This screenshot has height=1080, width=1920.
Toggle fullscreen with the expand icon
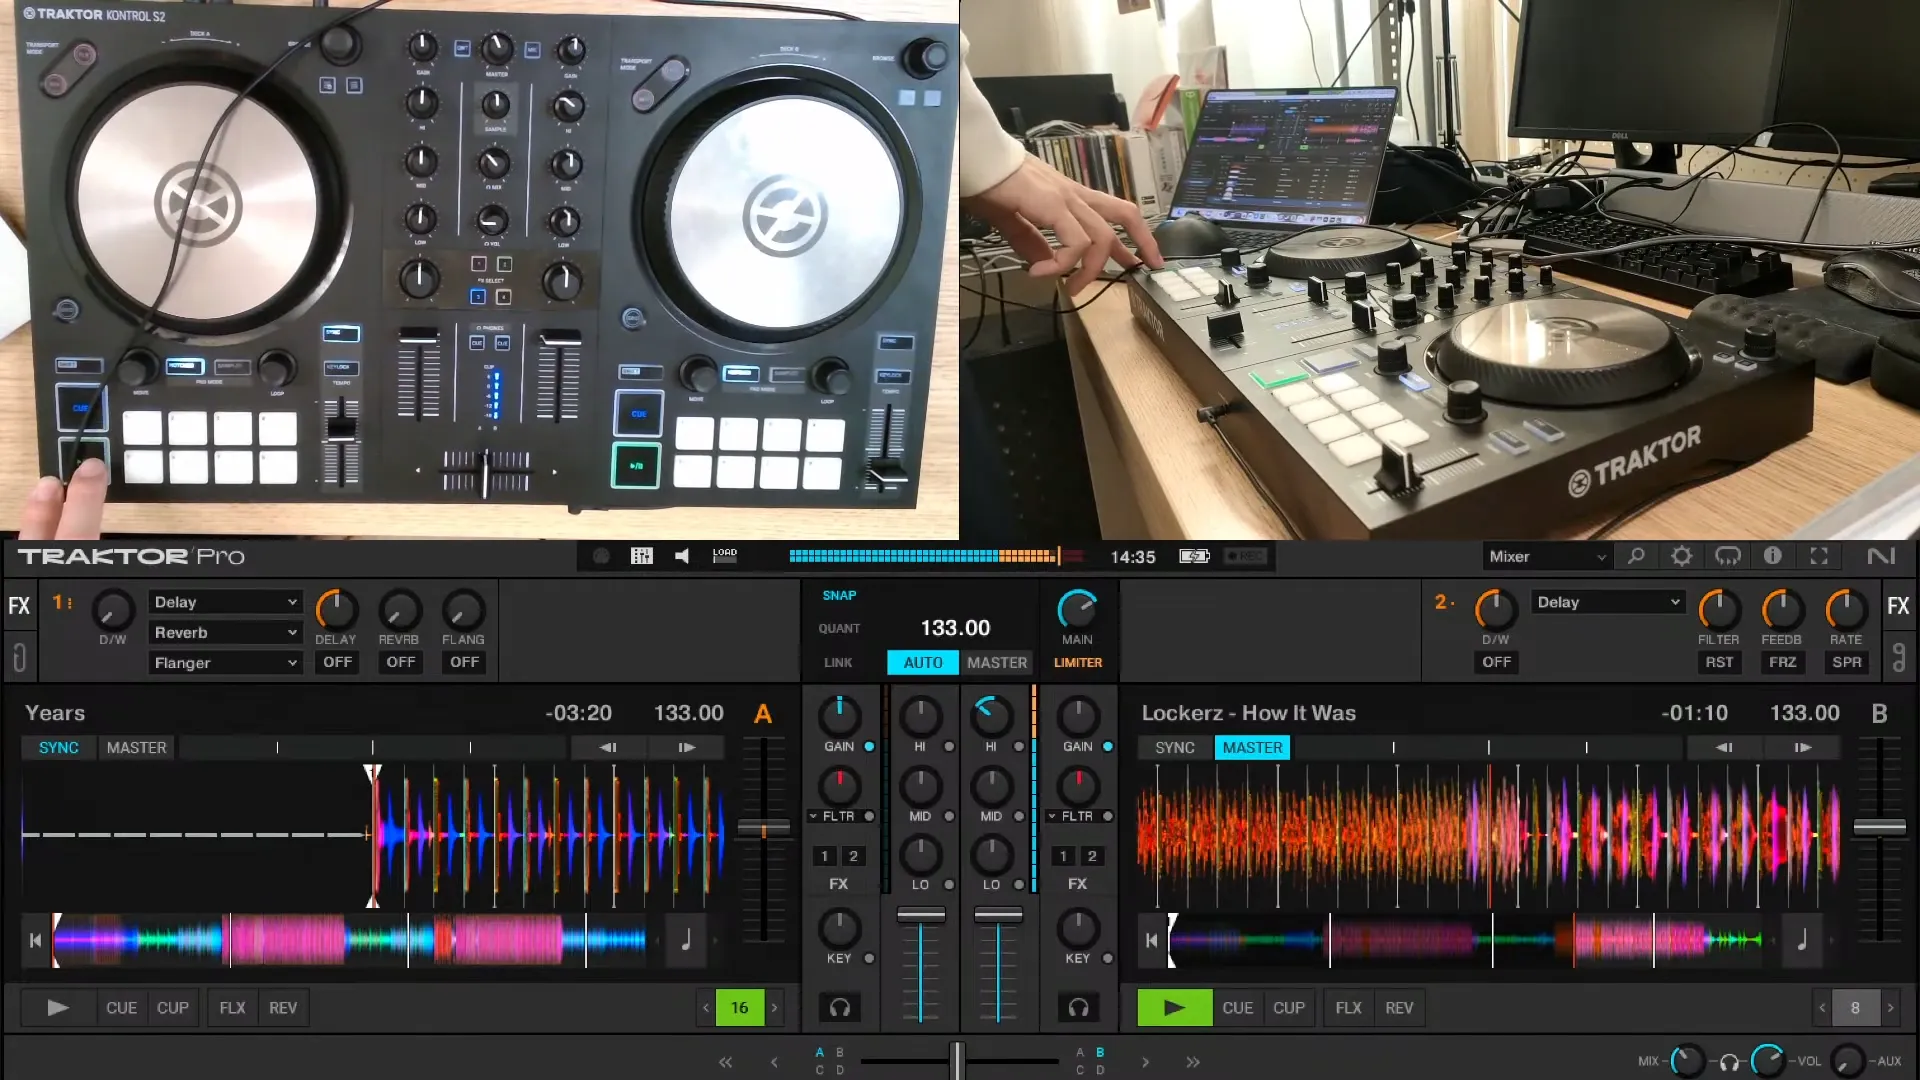pos(1820,556)
